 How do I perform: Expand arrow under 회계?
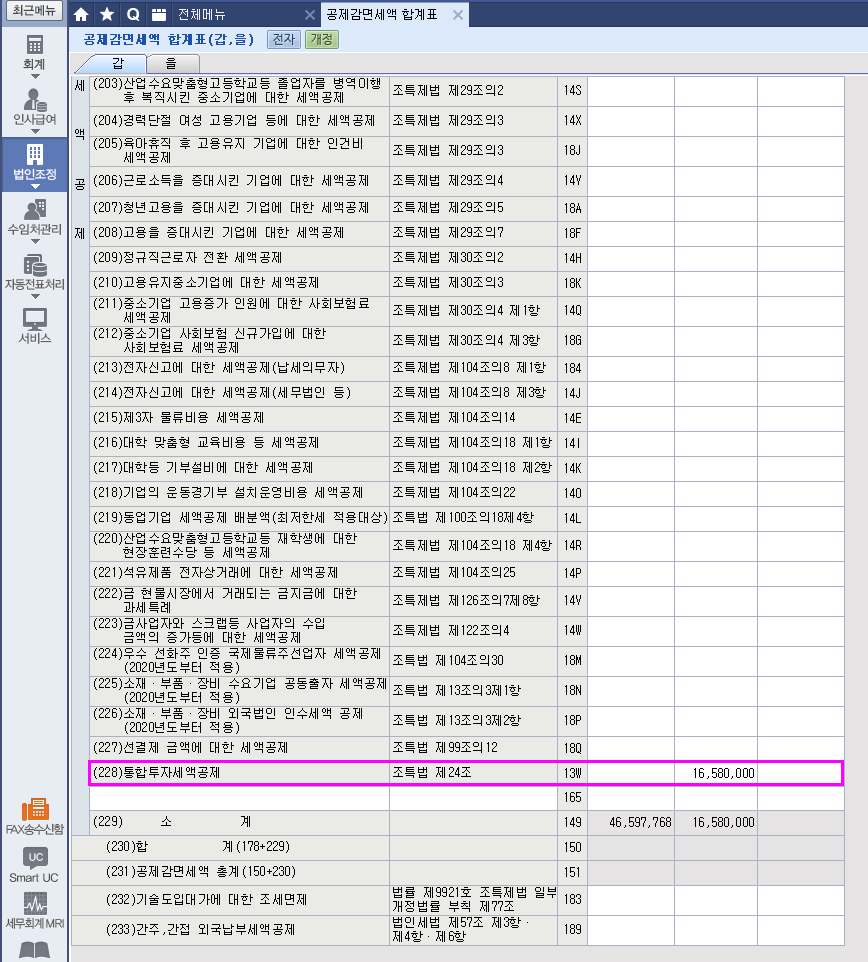34,77
